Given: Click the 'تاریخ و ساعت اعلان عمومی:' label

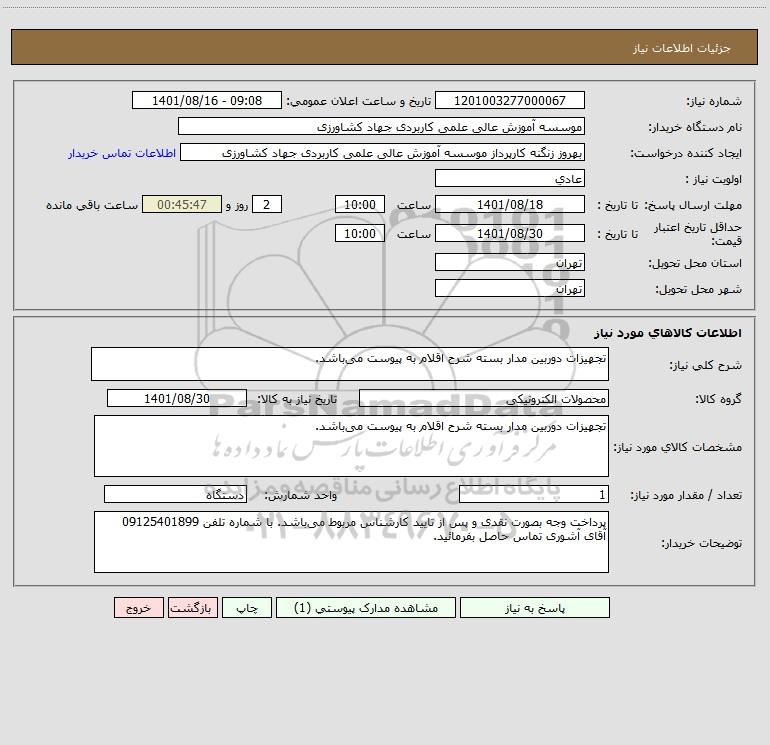Looking at the screenshot, I should pyautogui.click(x=359, y=101).
